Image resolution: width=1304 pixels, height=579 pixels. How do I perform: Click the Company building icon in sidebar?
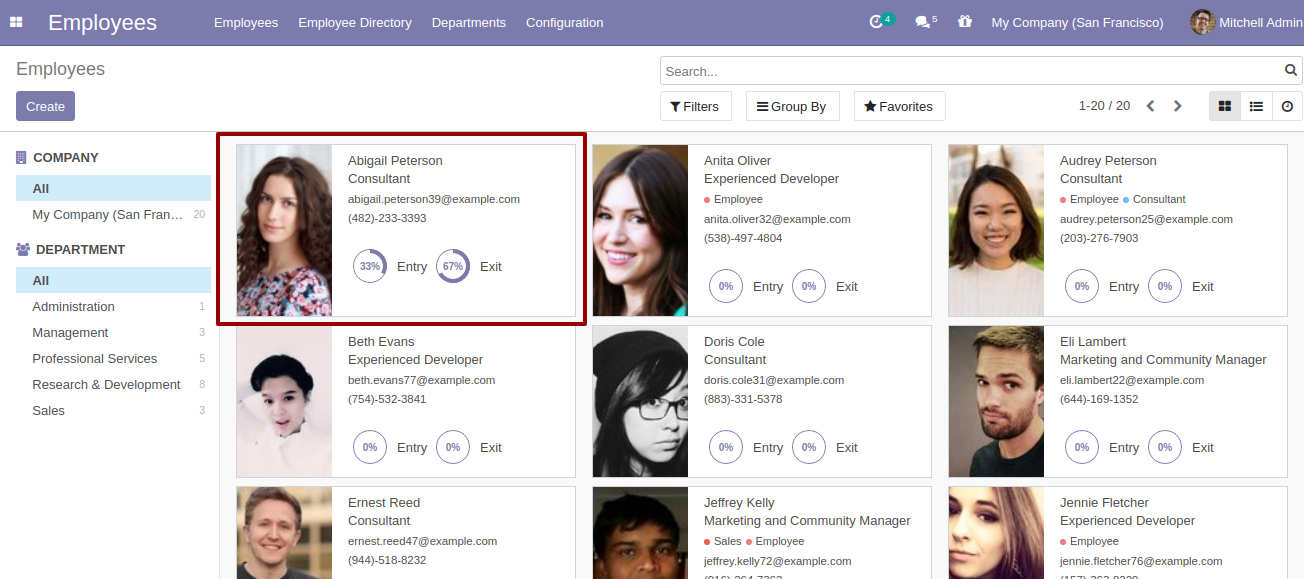tap(21, 158)
